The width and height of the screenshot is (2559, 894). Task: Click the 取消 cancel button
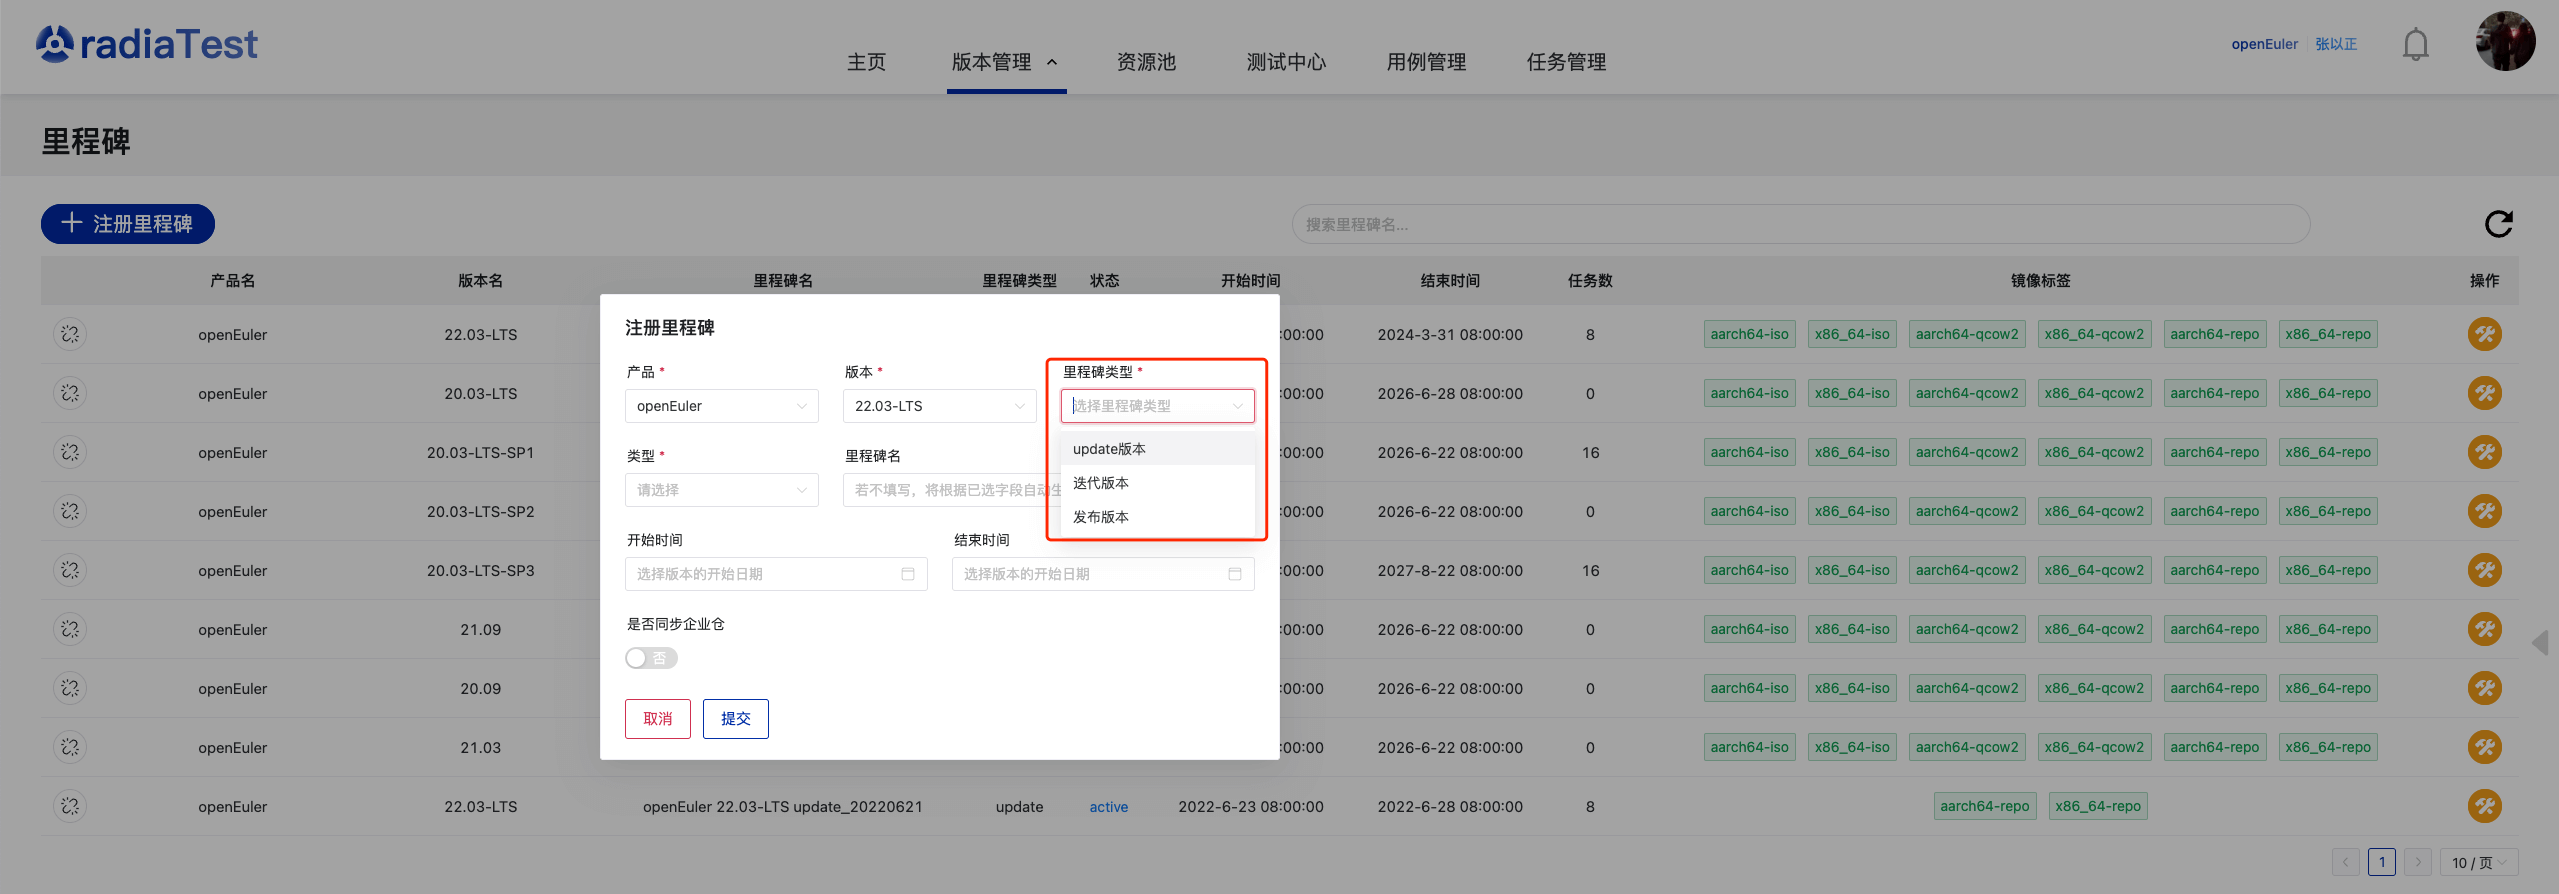[x=657, y=719]
